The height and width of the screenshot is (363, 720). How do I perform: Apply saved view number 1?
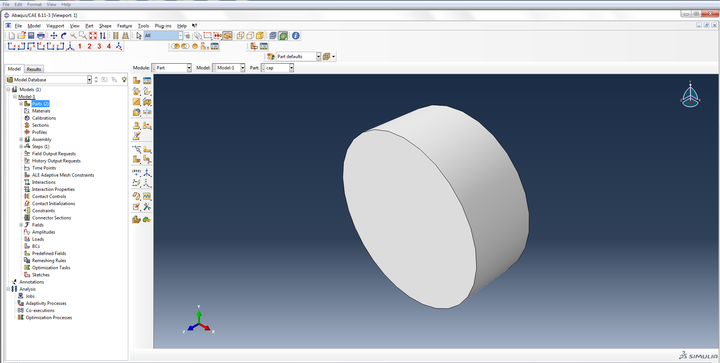click(x=79, y=46)
